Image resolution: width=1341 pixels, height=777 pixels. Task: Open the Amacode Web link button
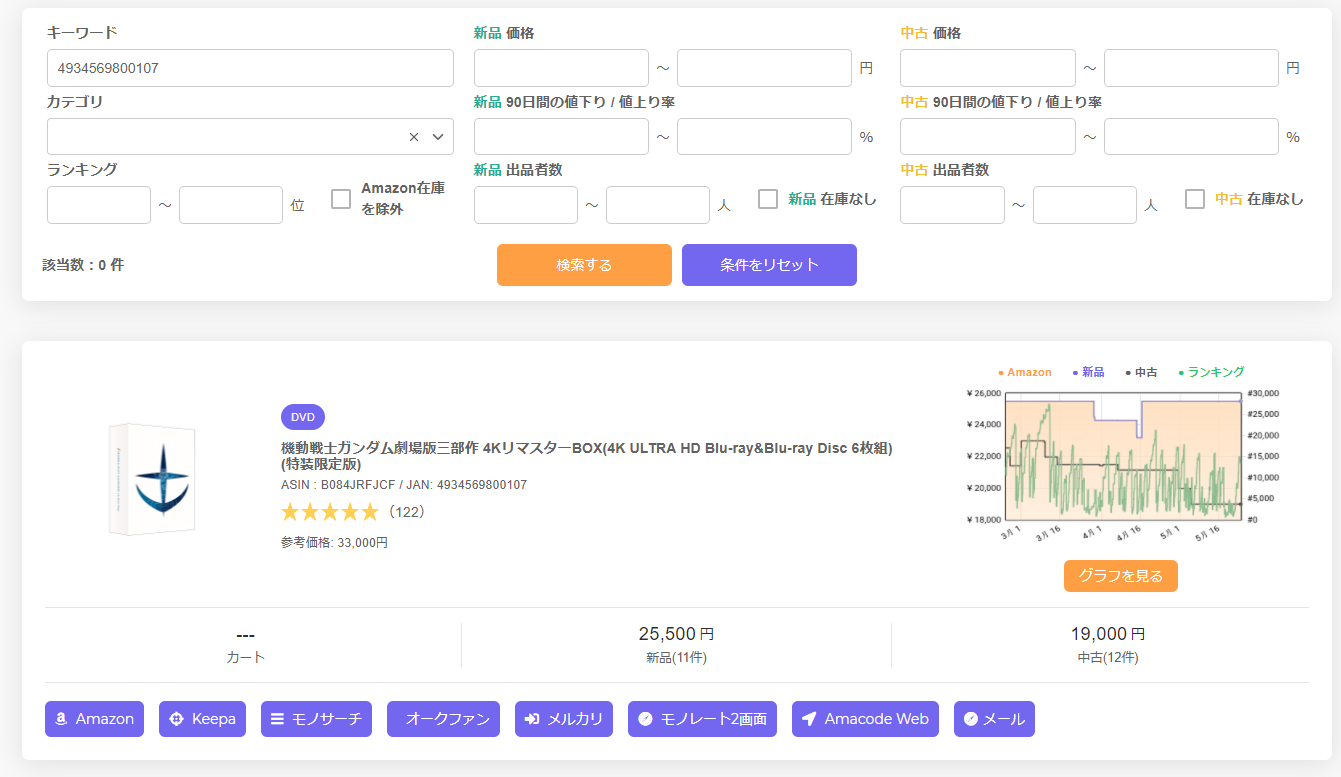tap(865, 719)
